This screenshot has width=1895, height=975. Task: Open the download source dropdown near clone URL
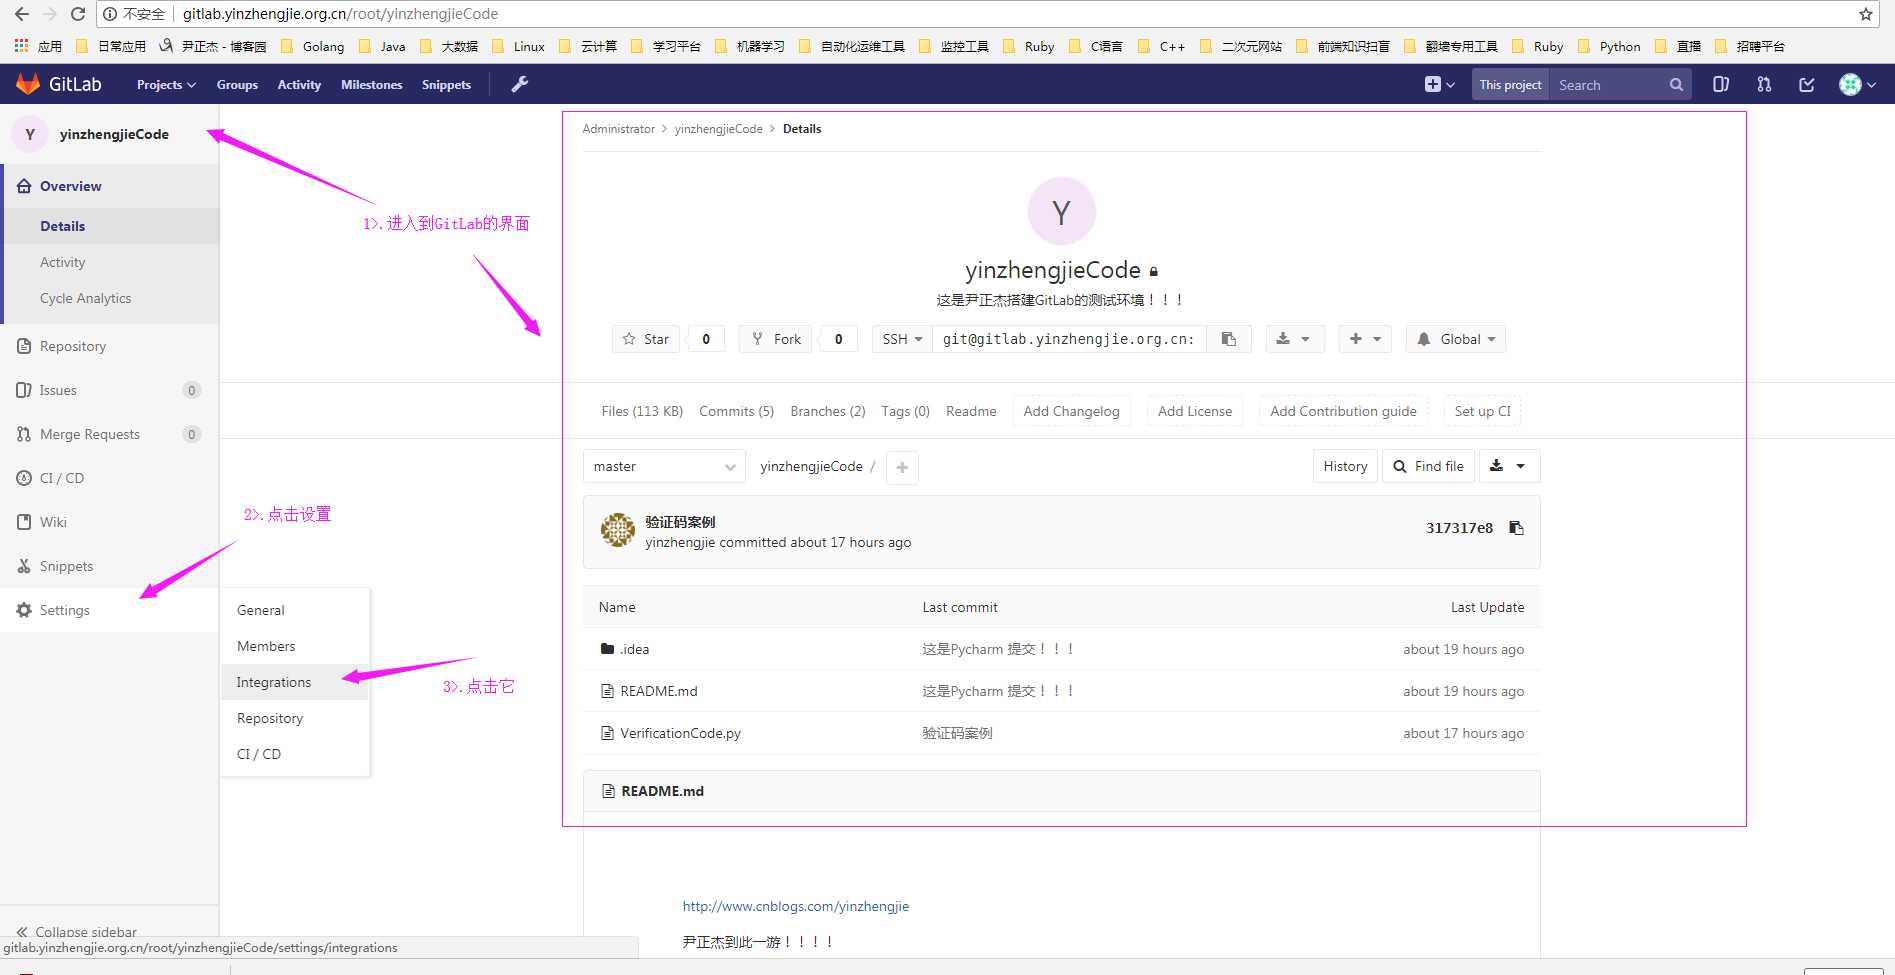pyautogui.click(x=1294, y=339)
